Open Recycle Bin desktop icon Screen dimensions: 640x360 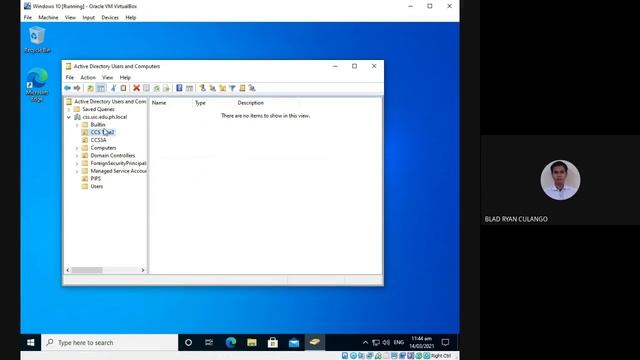pyautogui.click(x=37, y=40)
